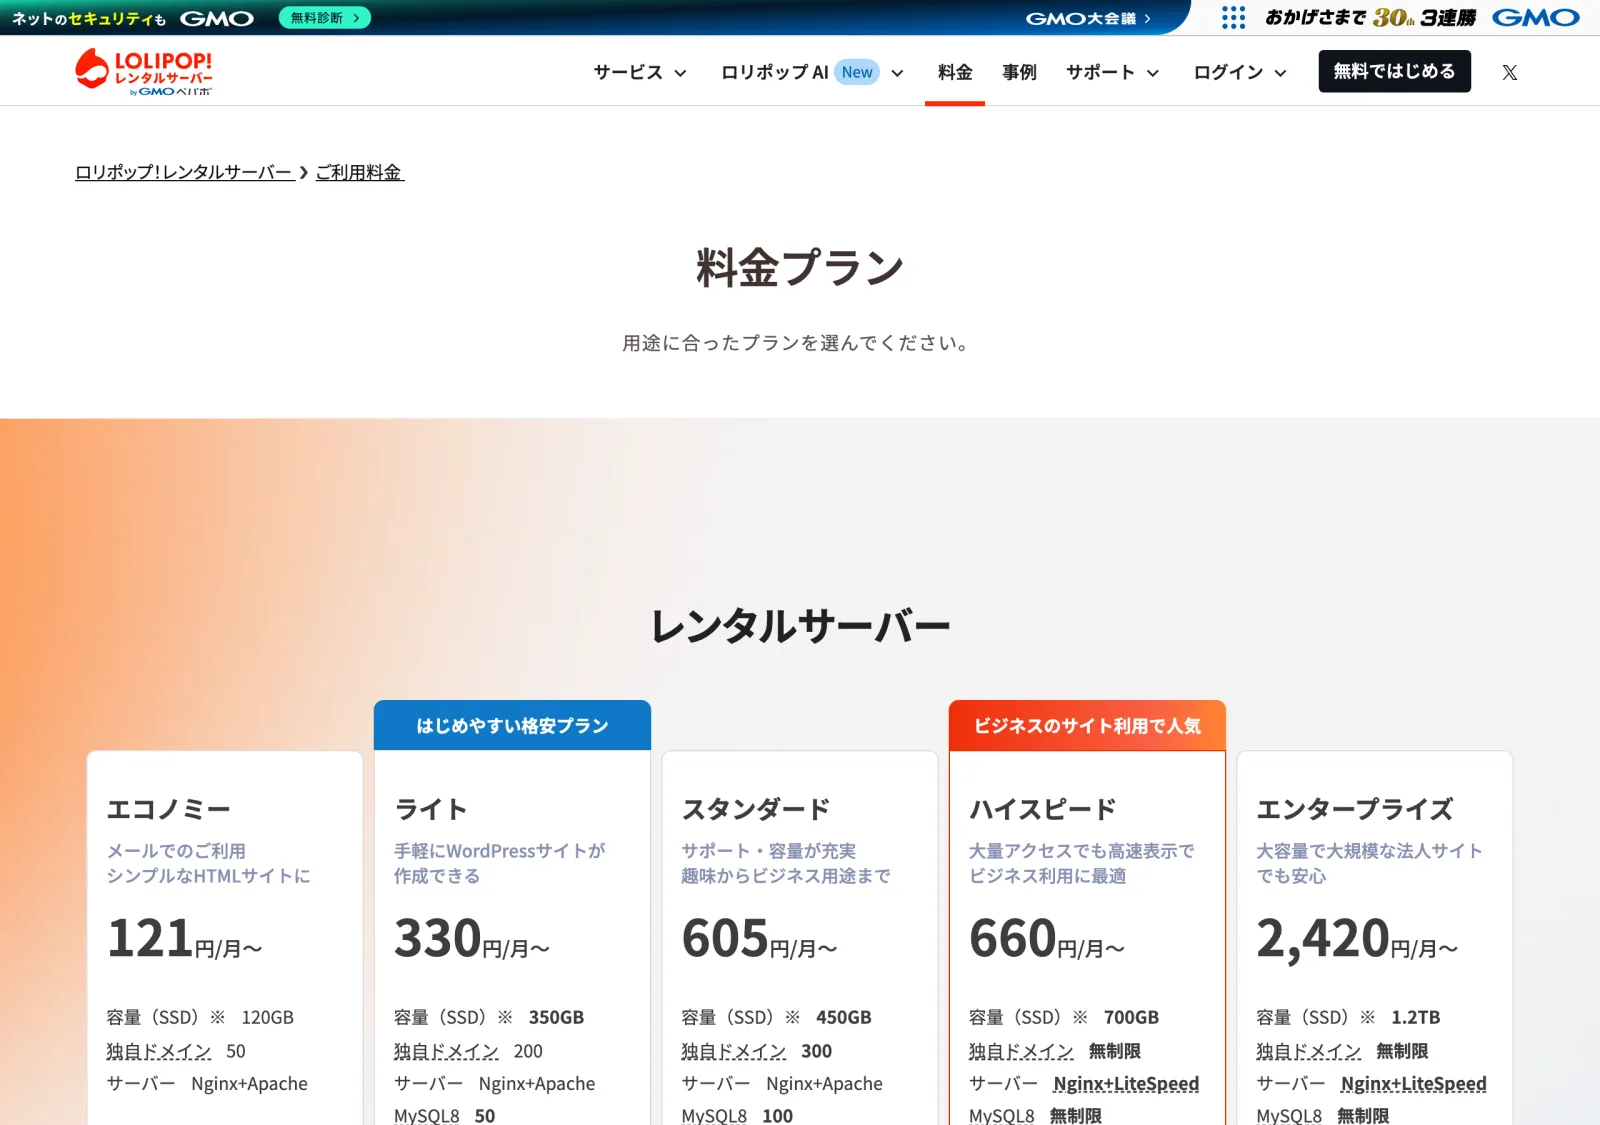1600x1125 pixels.
Task: Click the エンタープライズ plan title
Action: click(1355, 809)
